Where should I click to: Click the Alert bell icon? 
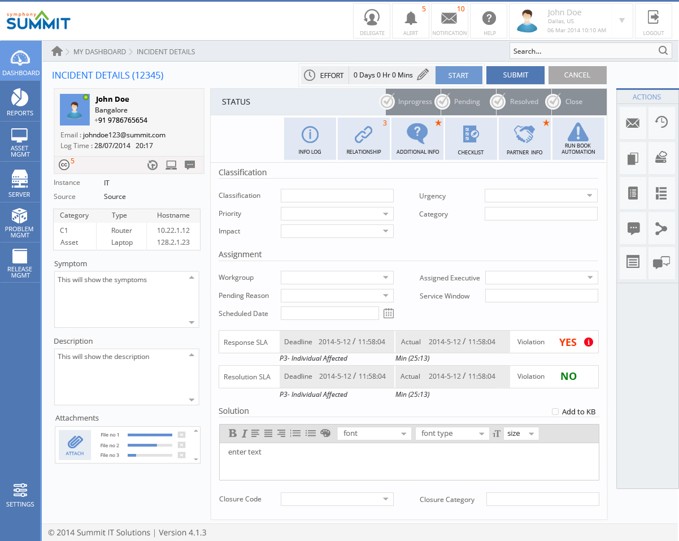coord(410,19)
